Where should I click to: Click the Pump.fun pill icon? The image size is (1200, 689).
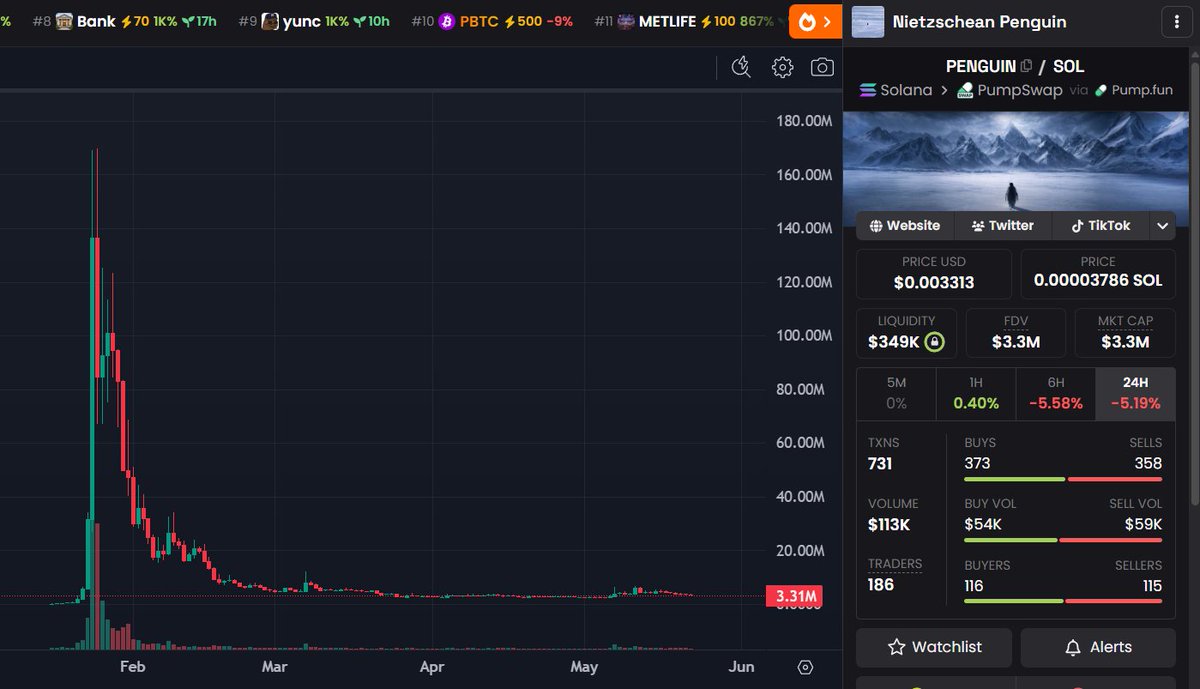[x=1101, y=90]
